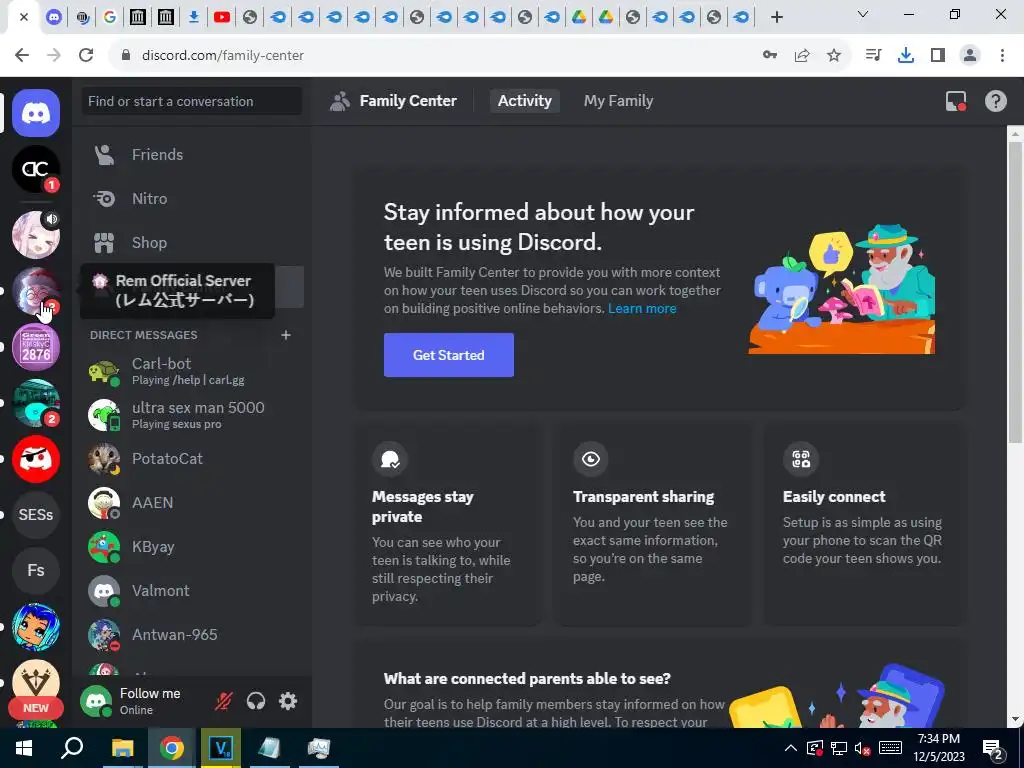
Task: Open DM with PotatoCat
Action: (192, 458)
